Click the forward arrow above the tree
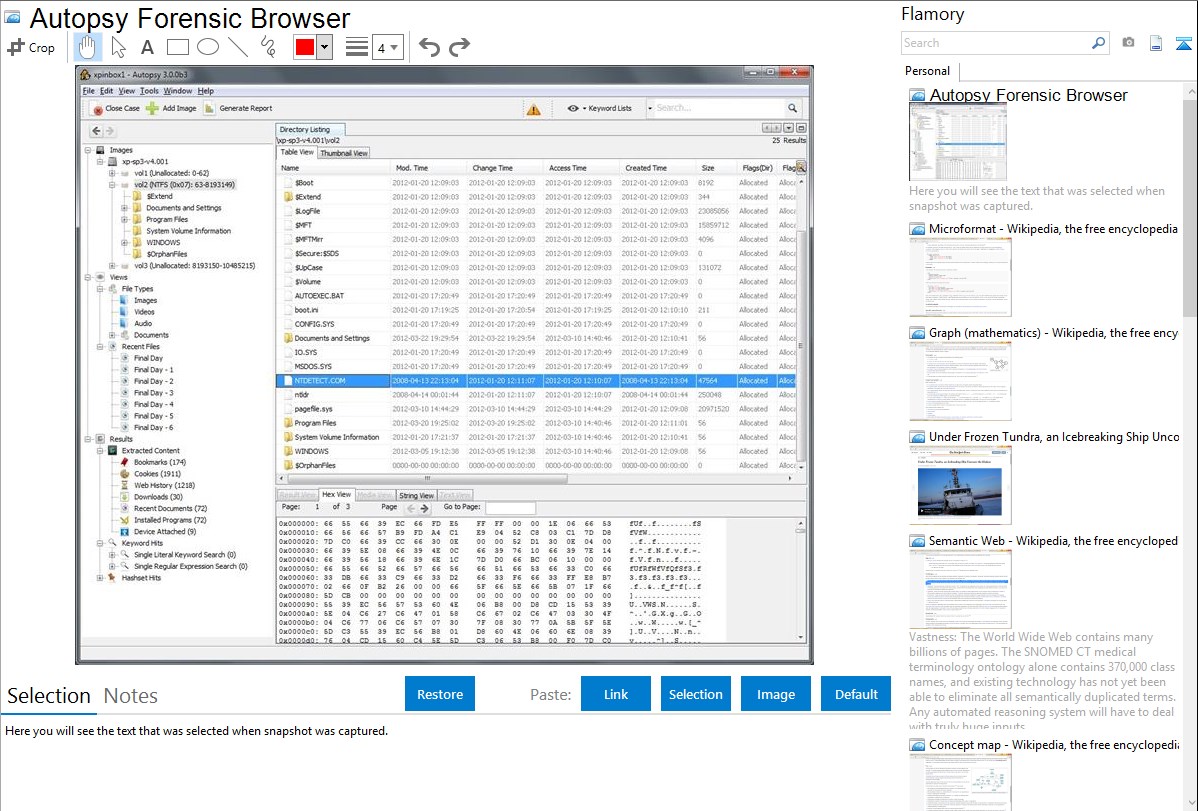The image size is (1198, 811). tap(110, 131)
